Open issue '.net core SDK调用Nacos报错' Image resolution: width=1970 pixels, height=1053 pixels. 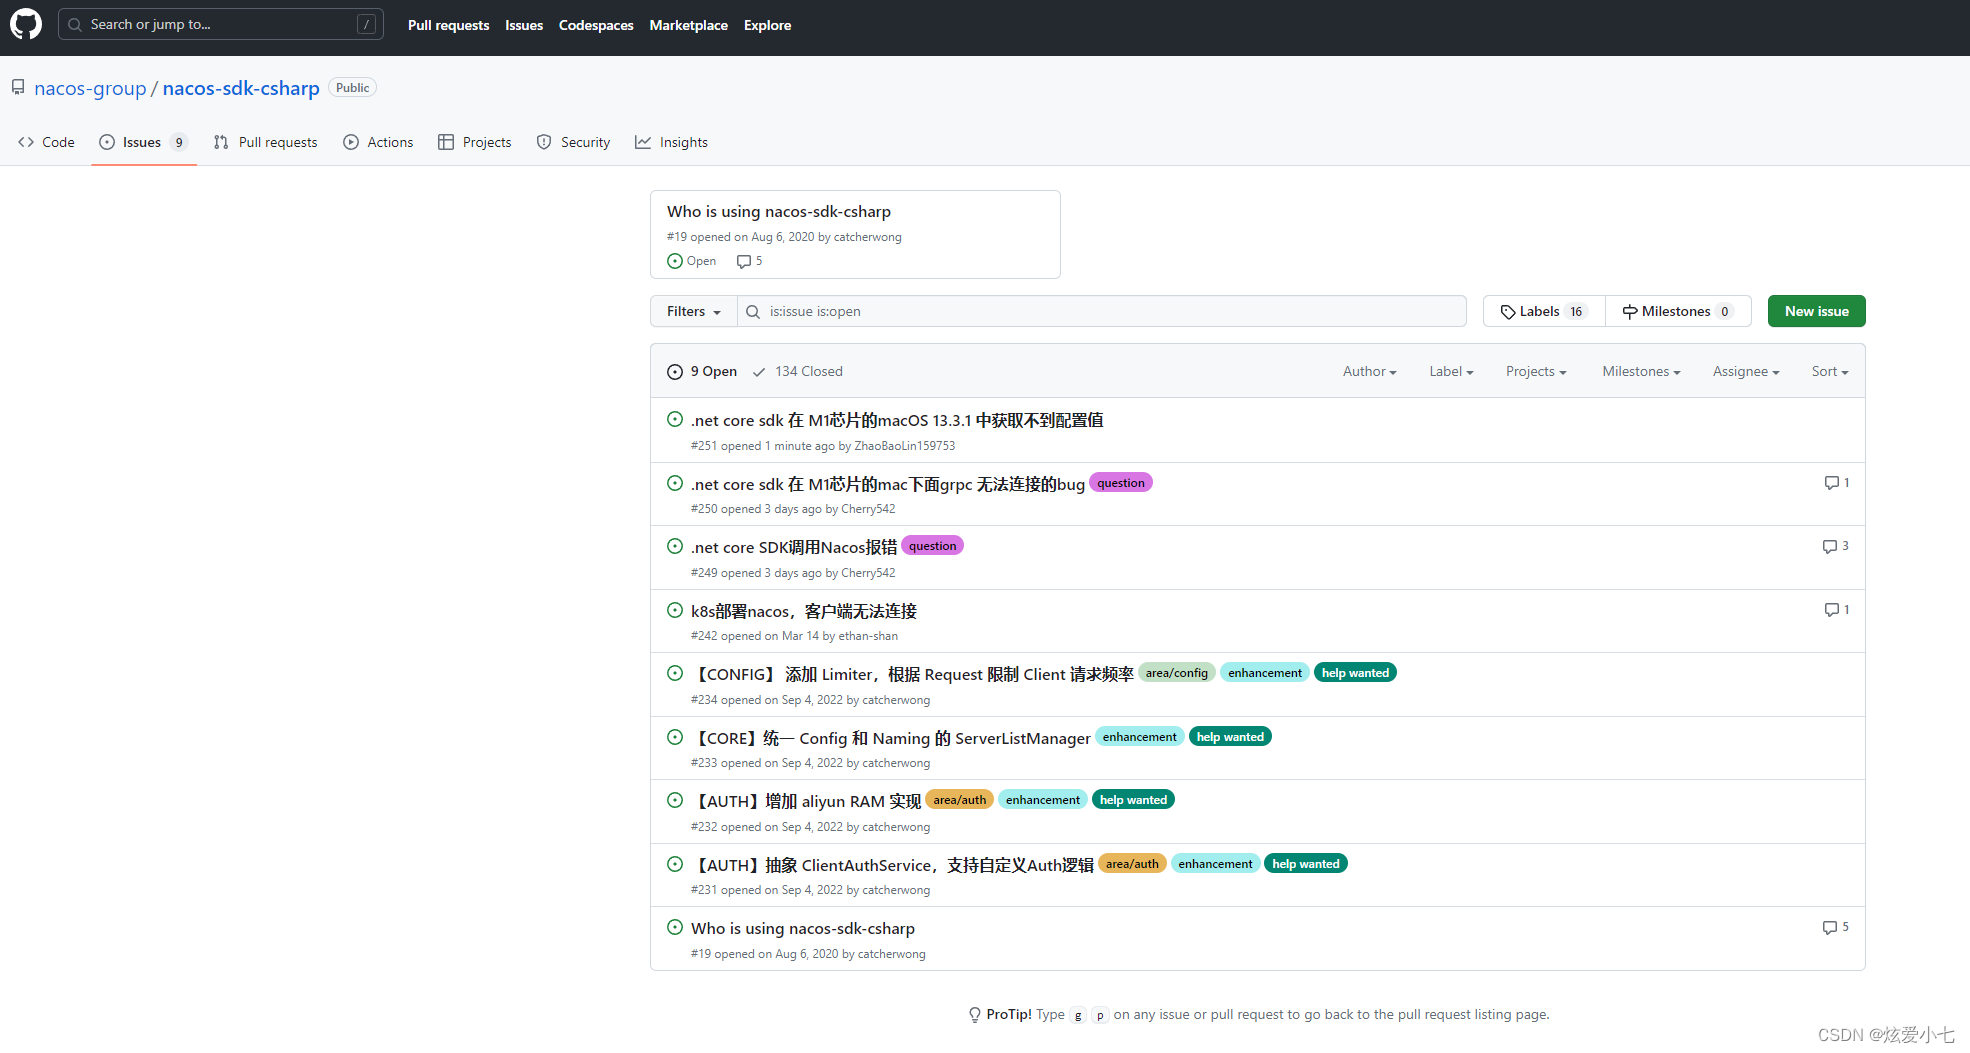coord(794,548)
